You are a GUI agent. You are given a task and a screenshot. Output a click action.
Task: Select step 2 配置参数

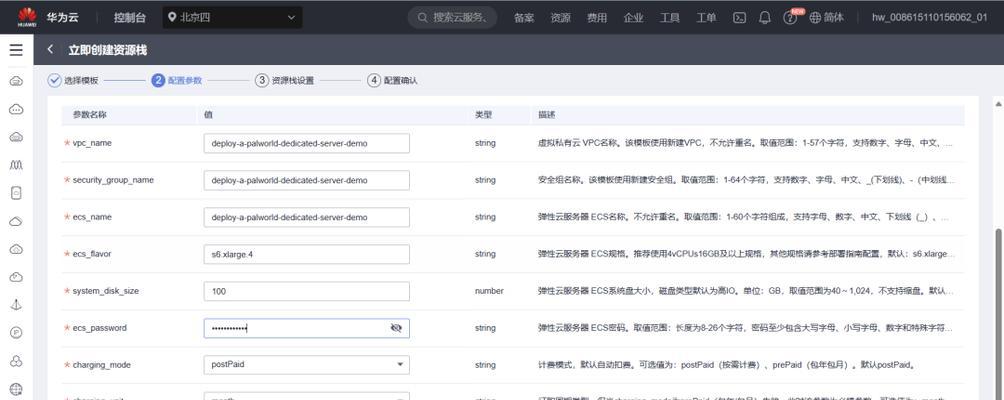pos(177,81)
